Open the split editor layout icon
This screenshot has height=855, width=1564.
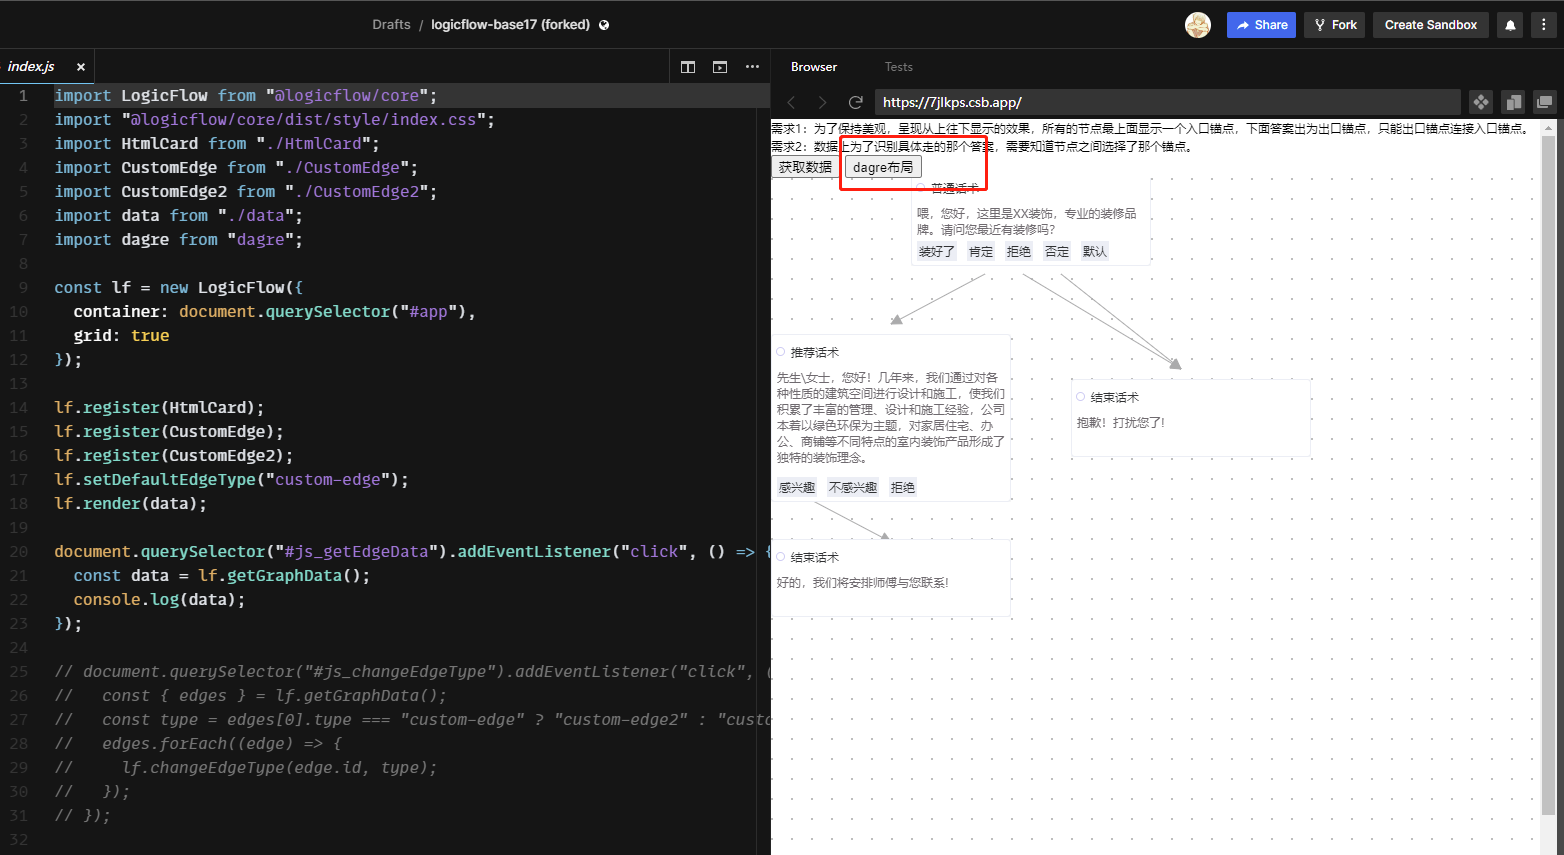pos(687,67)
